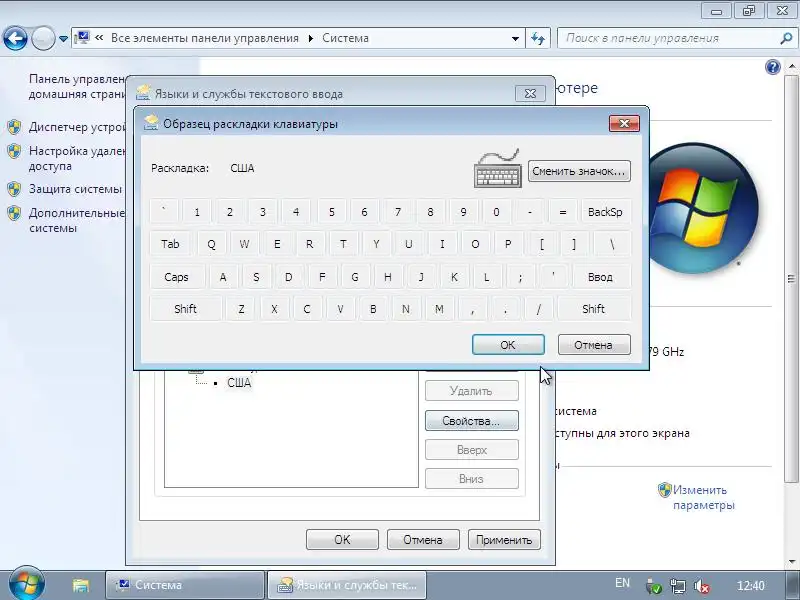The height and width of the screenshot is (600, 800).
Task: Click the Применить button
Action: (x=504, y=540)
